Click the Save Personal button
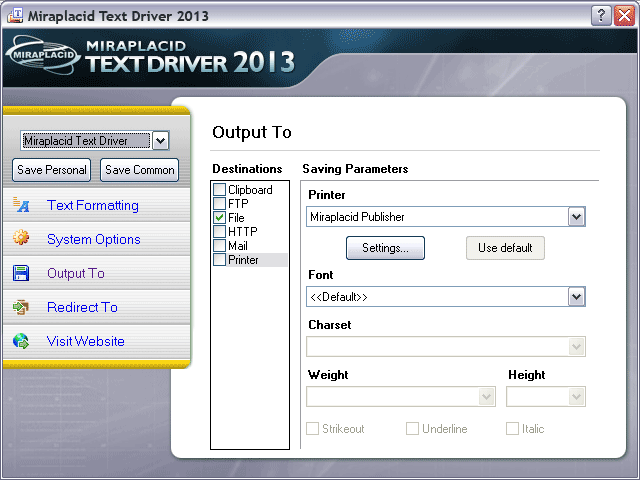The width and height of the screenshot is (640, 480). coord(51,170)
